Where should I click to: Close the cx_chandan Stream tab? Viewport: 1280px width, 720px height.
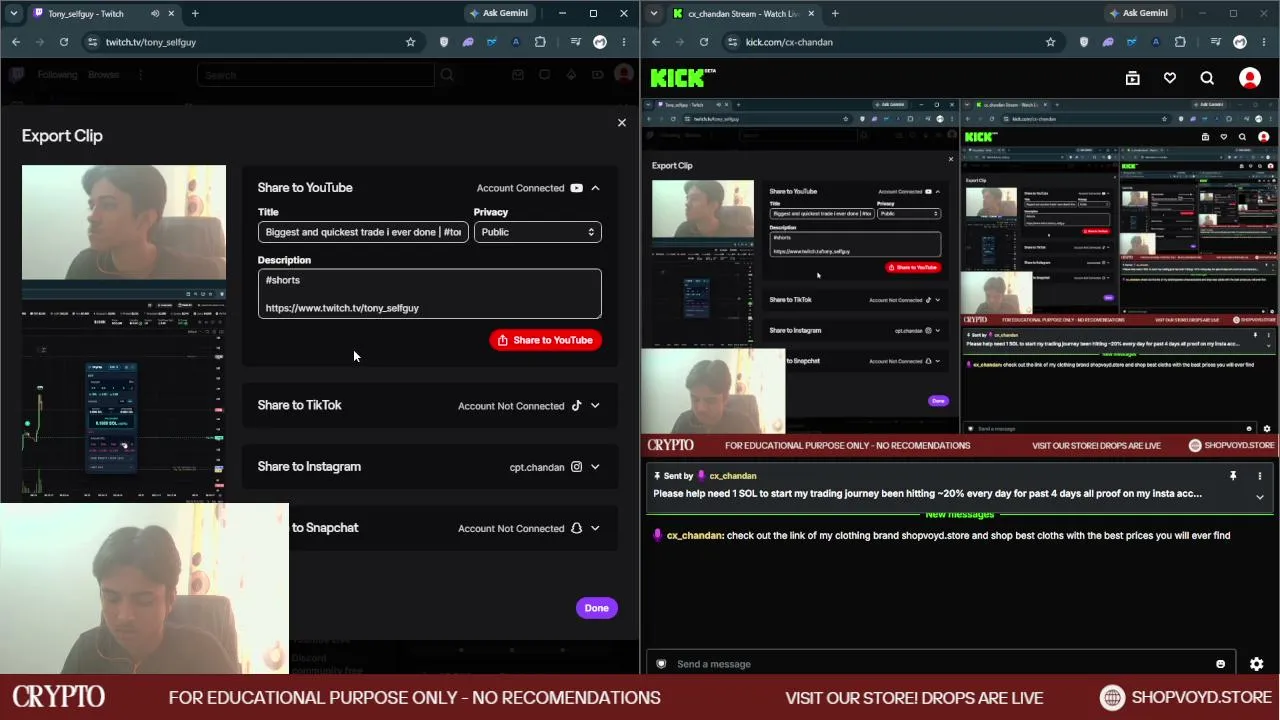(x=811, y=14)
